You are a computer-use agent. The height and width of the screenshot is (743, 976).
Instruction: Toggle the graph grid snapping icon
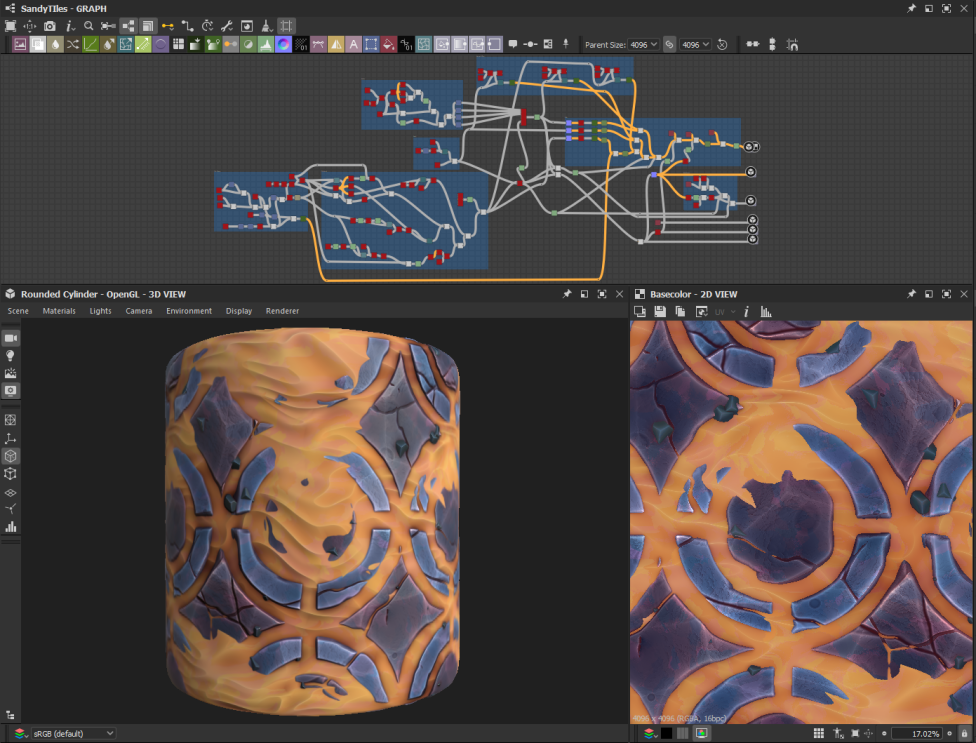click(286, 26)
